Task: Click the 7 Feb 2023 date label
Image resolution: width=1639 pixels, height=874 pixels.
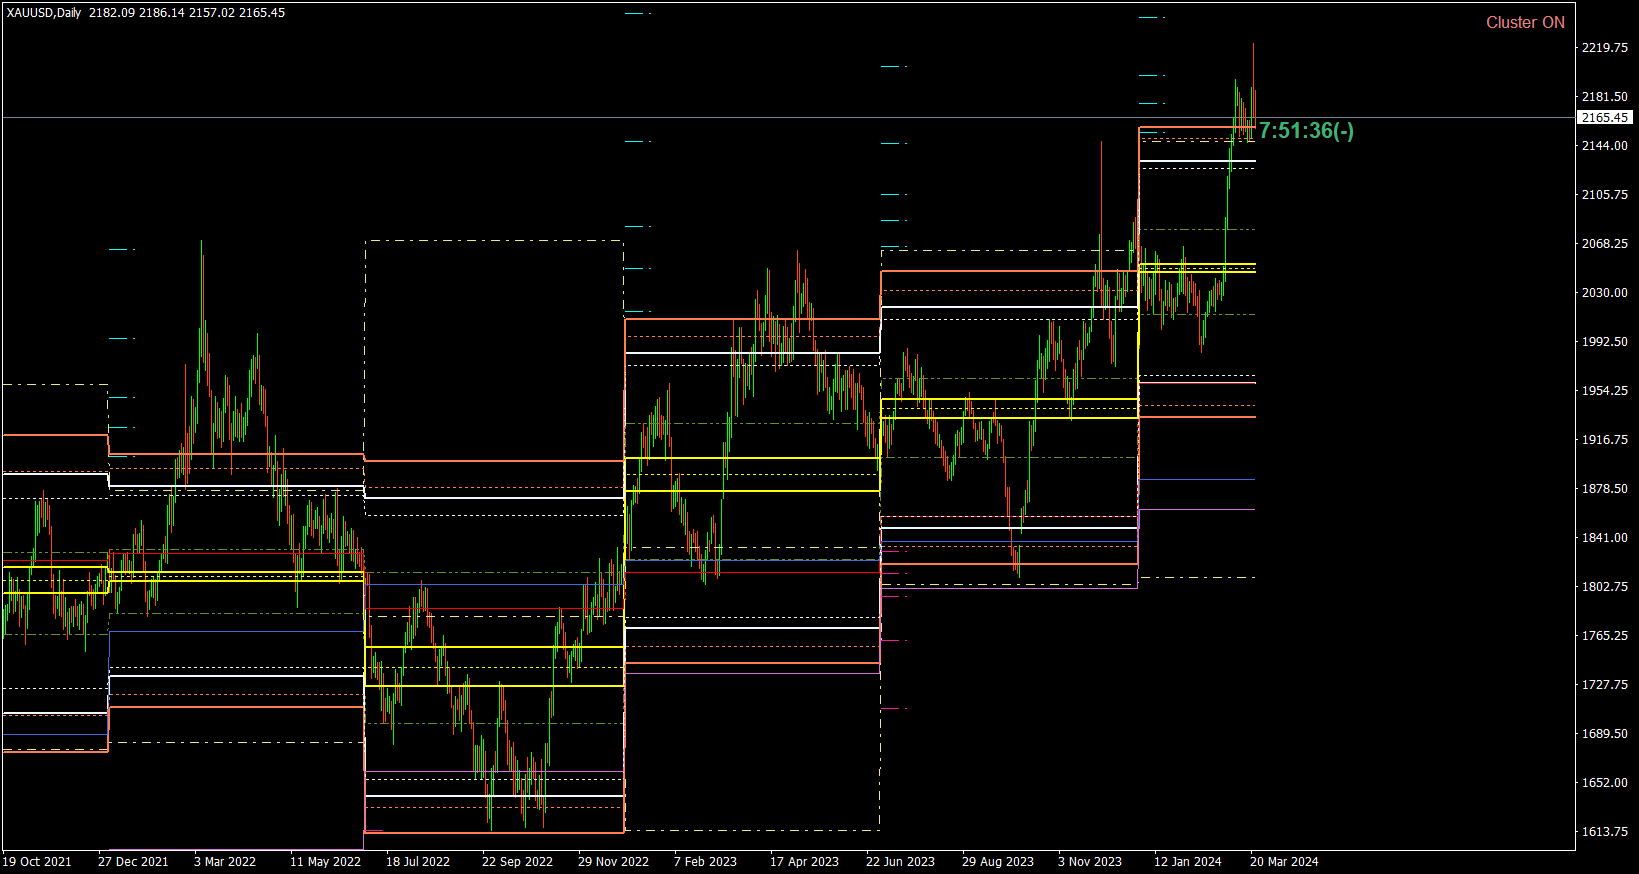Action: click(705, 862)
